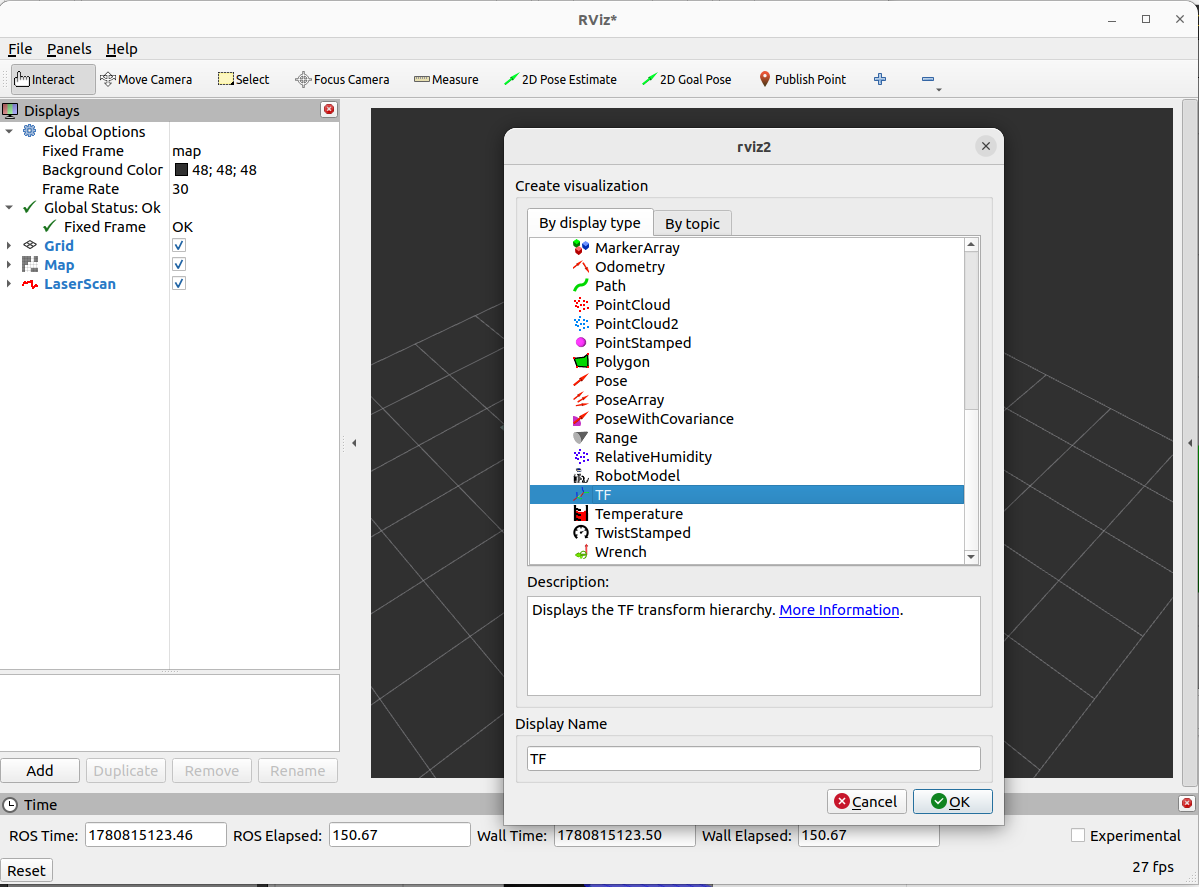1199x887 pixels.
Task: Click the Cancel button
Action: pos(866,801)
